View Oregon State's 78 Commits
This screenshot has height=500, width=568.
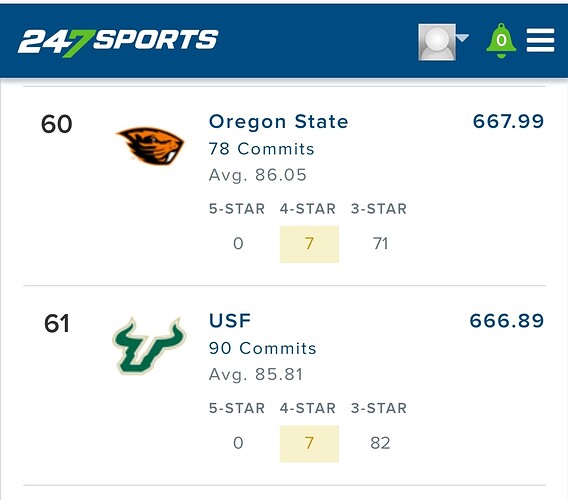coord(261,149)
